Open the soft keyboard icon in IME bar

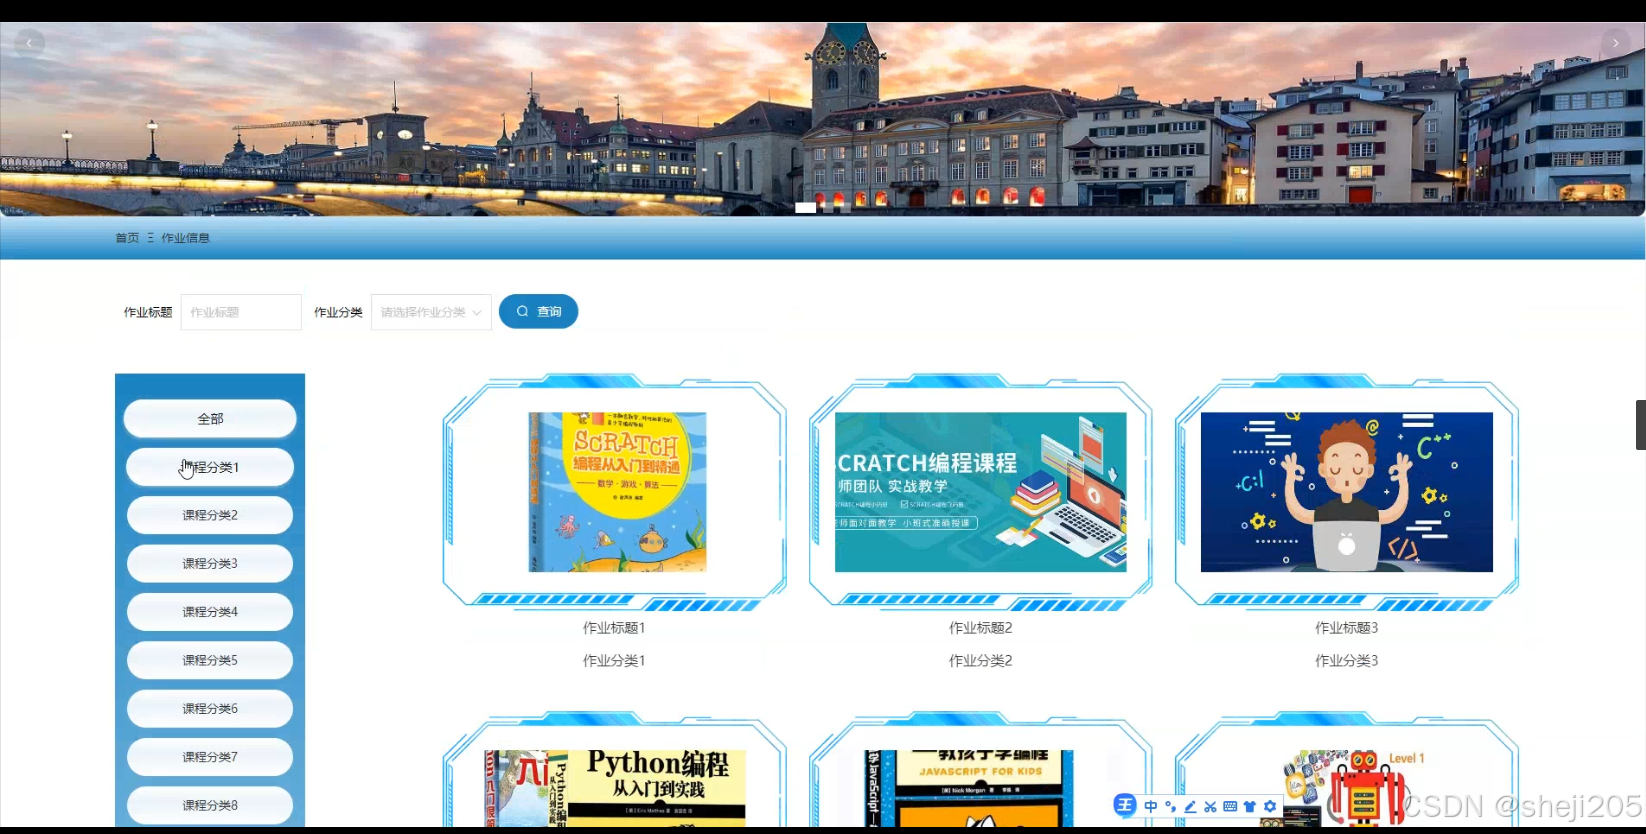(1230, 806)
